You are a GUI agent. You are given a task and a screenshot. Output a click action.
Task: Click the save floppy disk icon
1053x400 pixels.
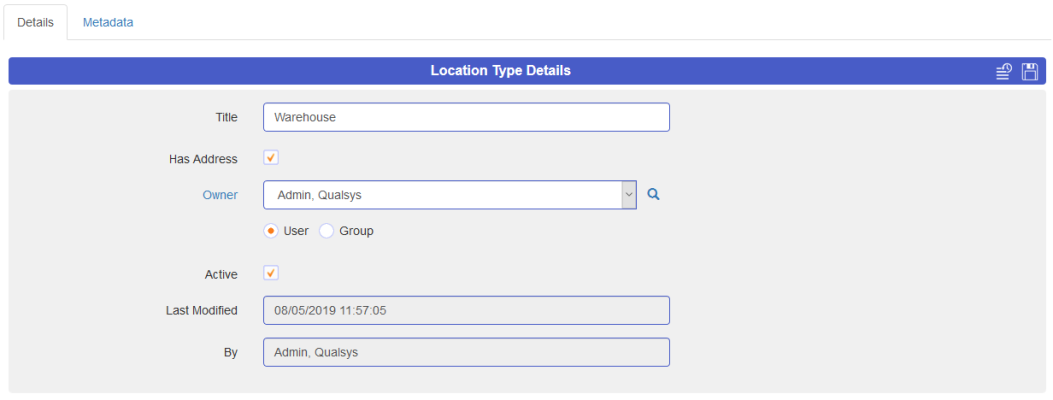pyautogui.click(x=1029, y=72)
